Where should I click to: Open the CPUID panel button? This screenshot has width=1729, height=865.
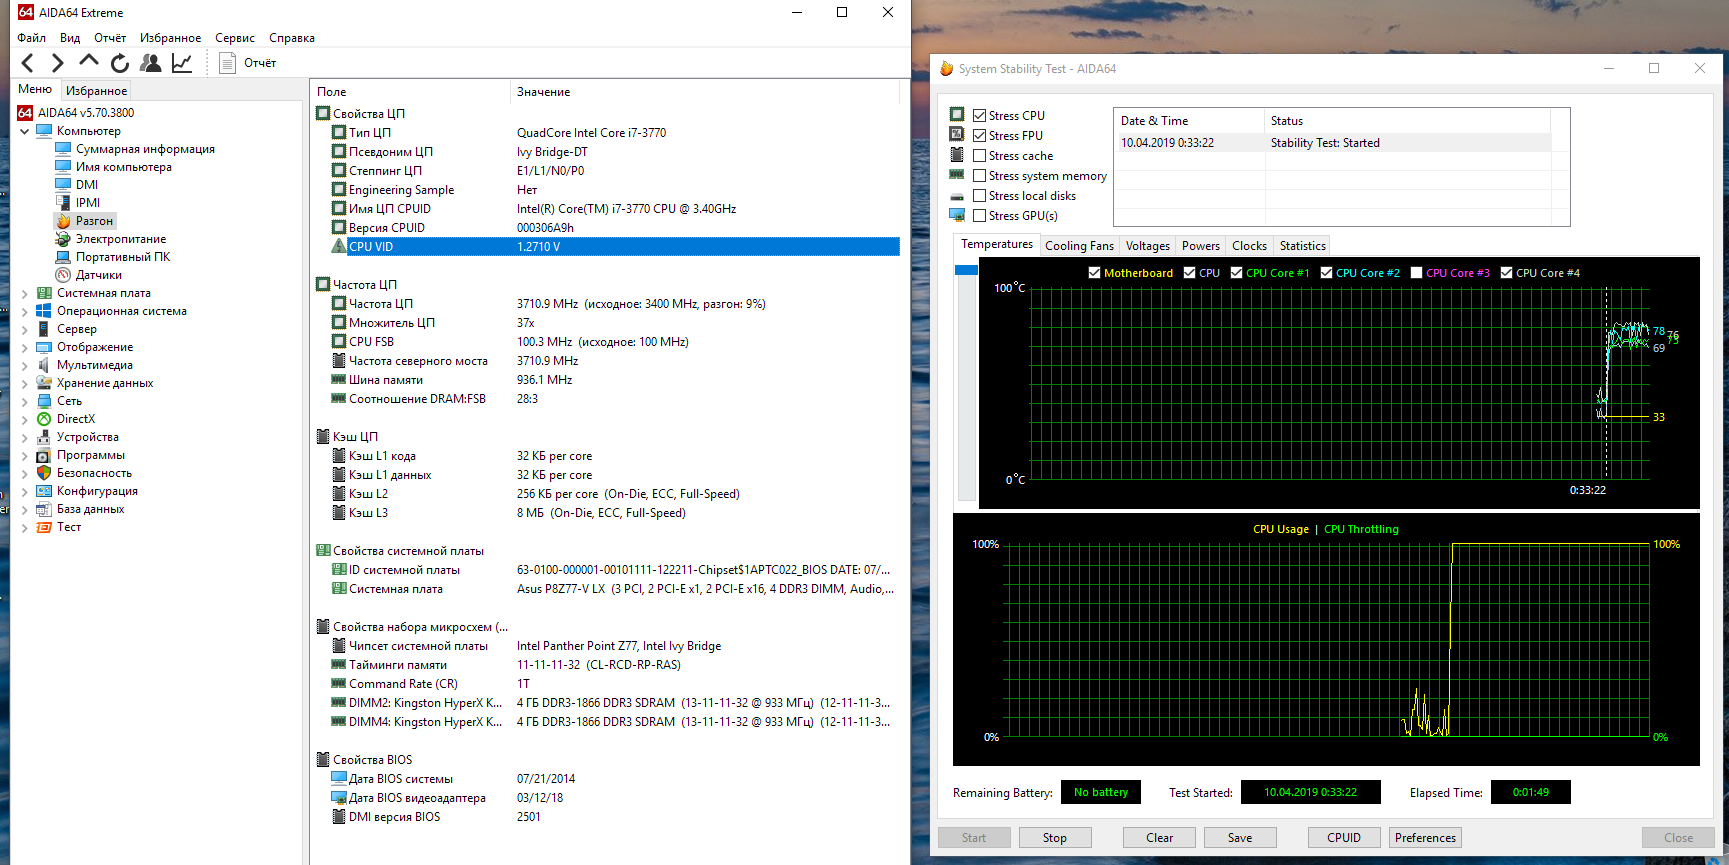coord(1344,838)
